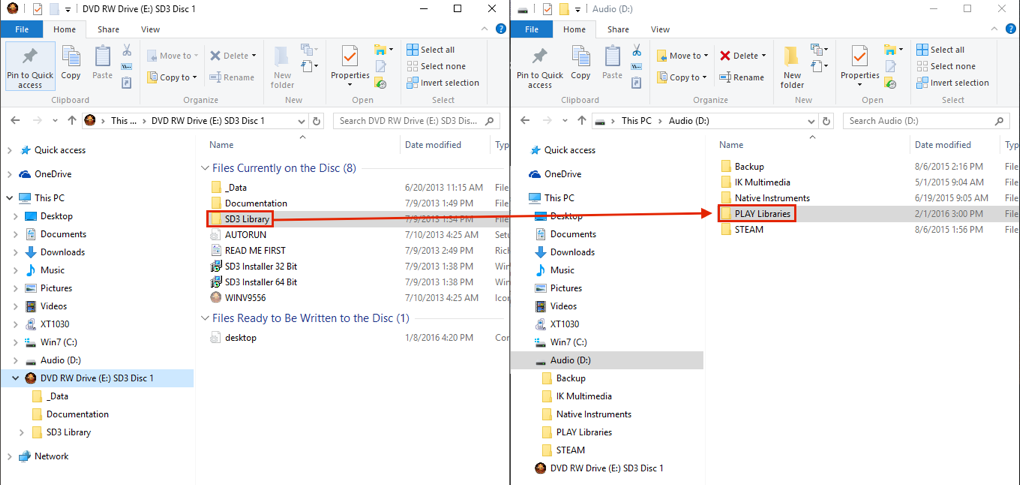This screenshot has height=485, width=1020.
Task: Open address bar dropdown in Audio (D:) window
Action: click(811, 121)
